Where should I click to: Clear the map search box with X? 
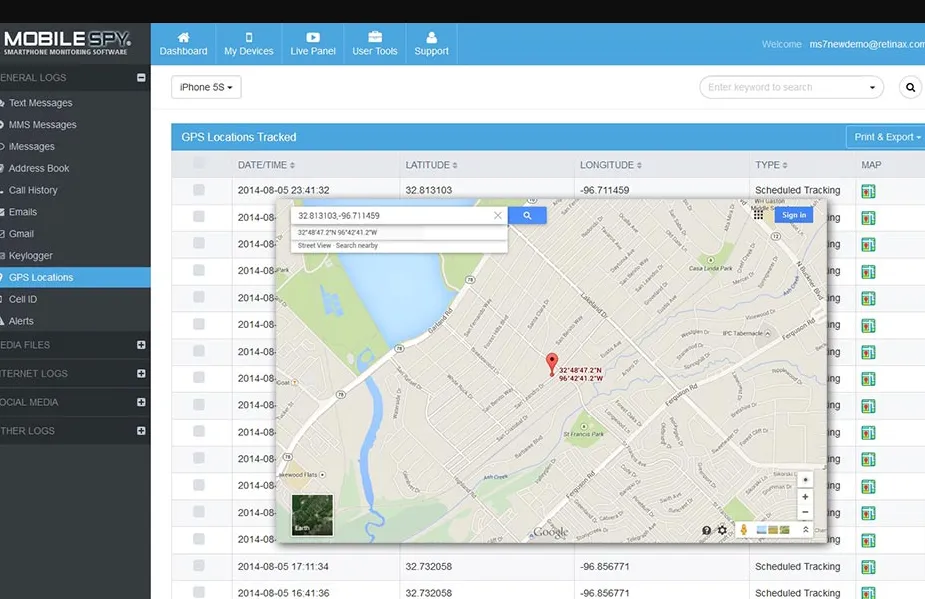[498, 215]
